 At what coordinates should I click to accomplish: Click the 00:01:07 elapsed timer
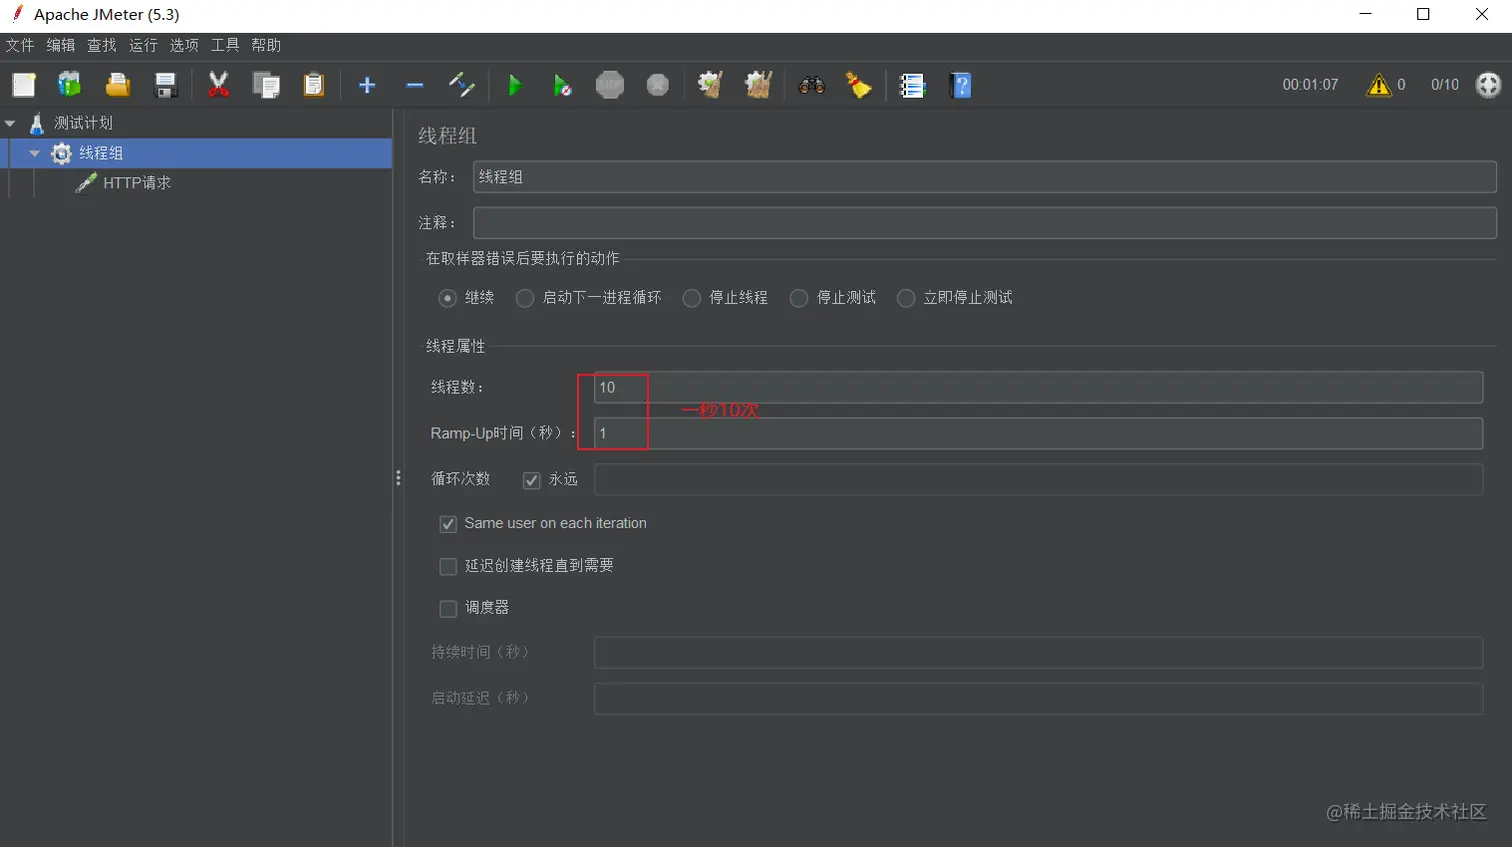tap(1310, 85)
